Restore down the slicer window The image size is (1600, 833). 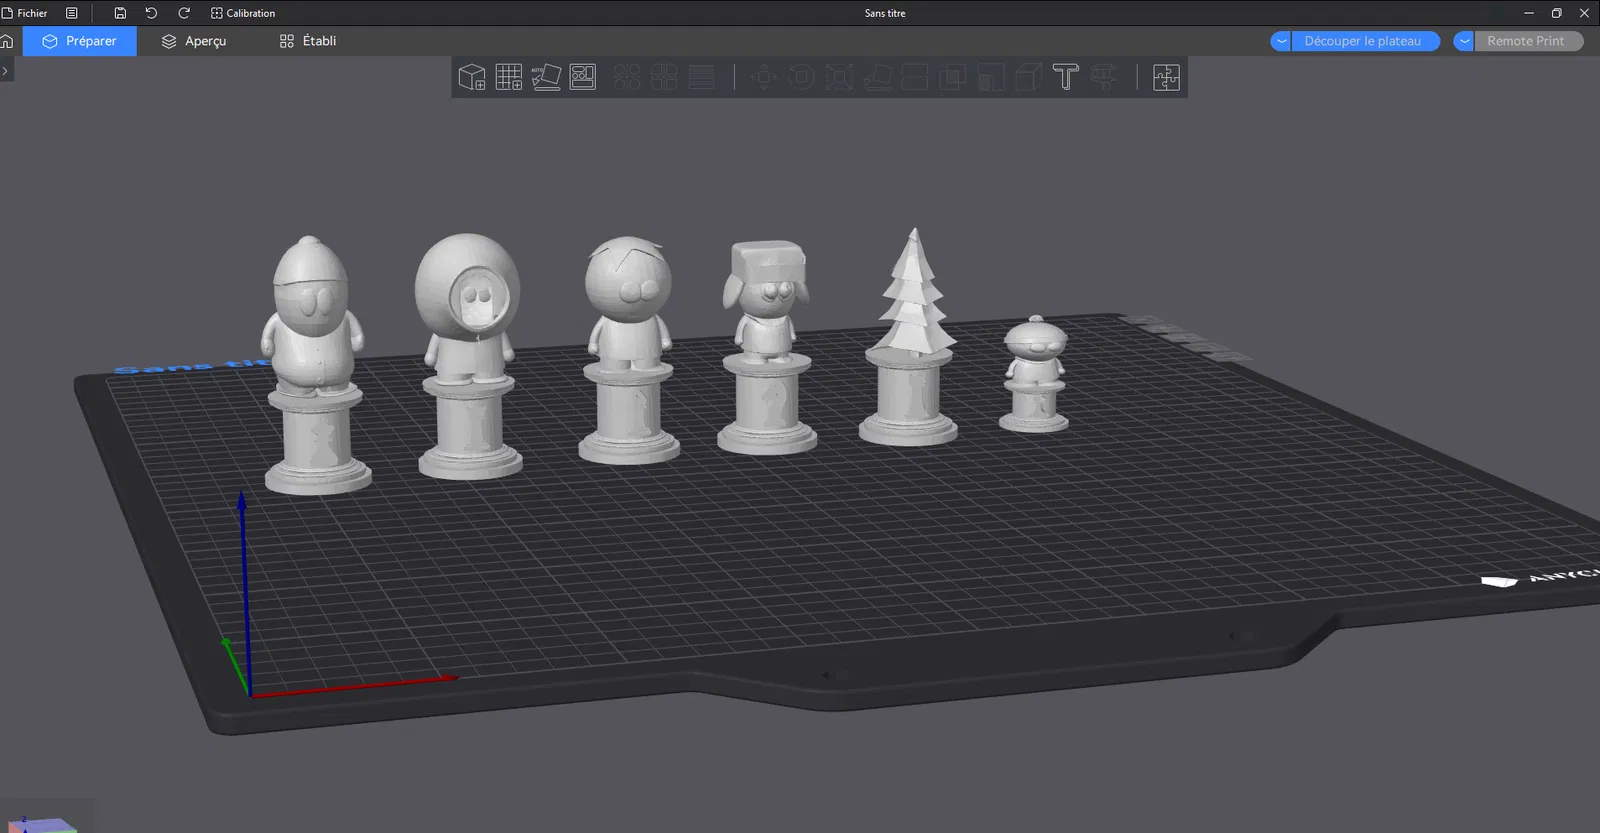[1556, 13]
